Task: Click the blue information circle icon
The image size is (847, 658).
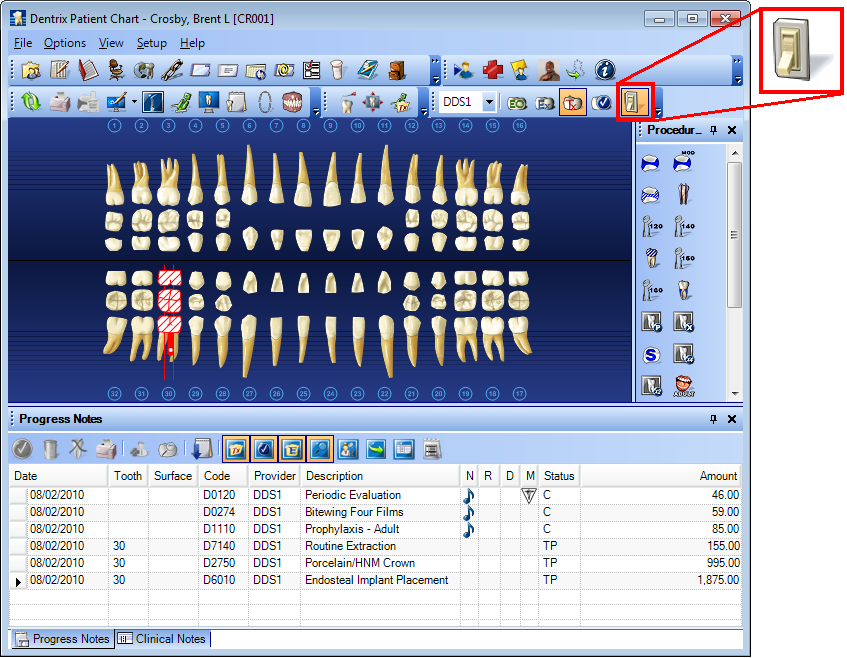Action: click(x=604, y=70)
